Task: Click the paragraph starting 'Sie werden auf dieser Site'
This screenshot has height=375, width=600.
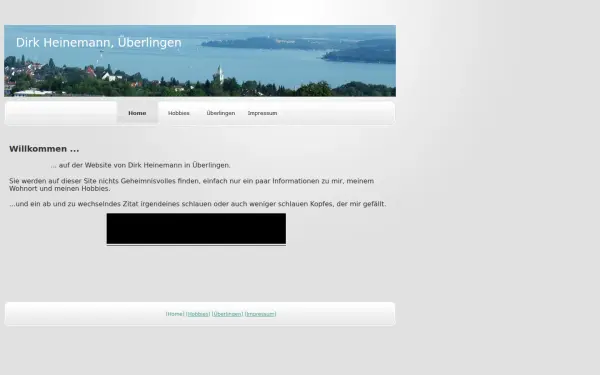Action: click(191, 184)
